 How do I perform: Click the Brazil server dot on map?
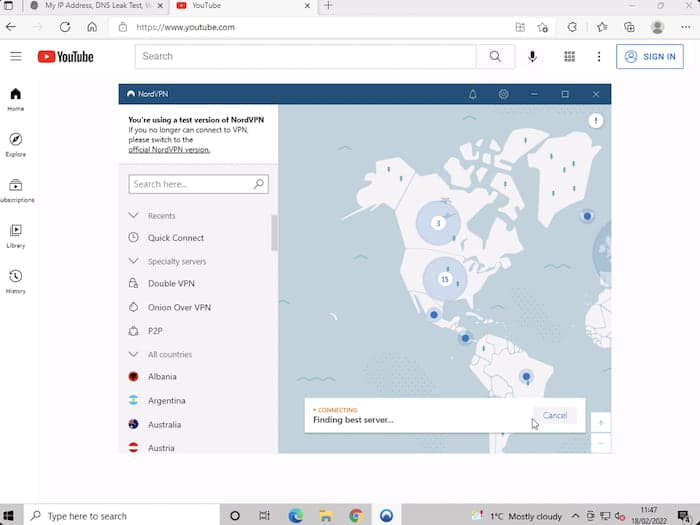[x=526, y=376]
